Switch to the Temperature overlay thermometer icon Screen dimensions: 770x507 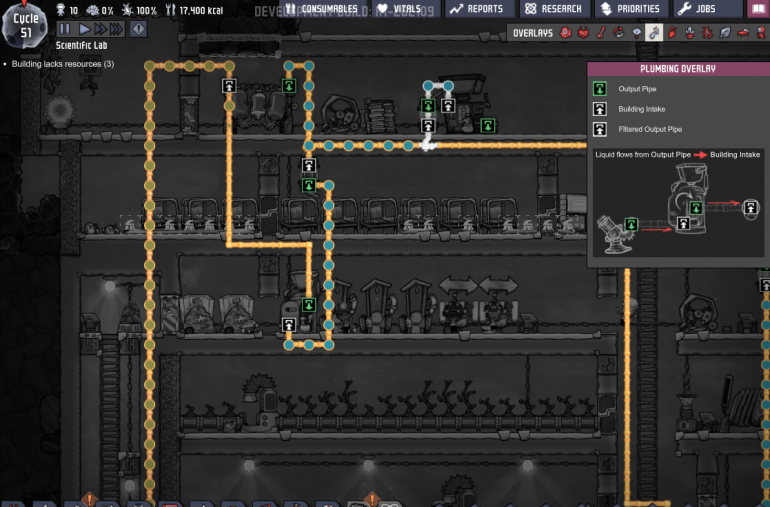tap(602, 33)
